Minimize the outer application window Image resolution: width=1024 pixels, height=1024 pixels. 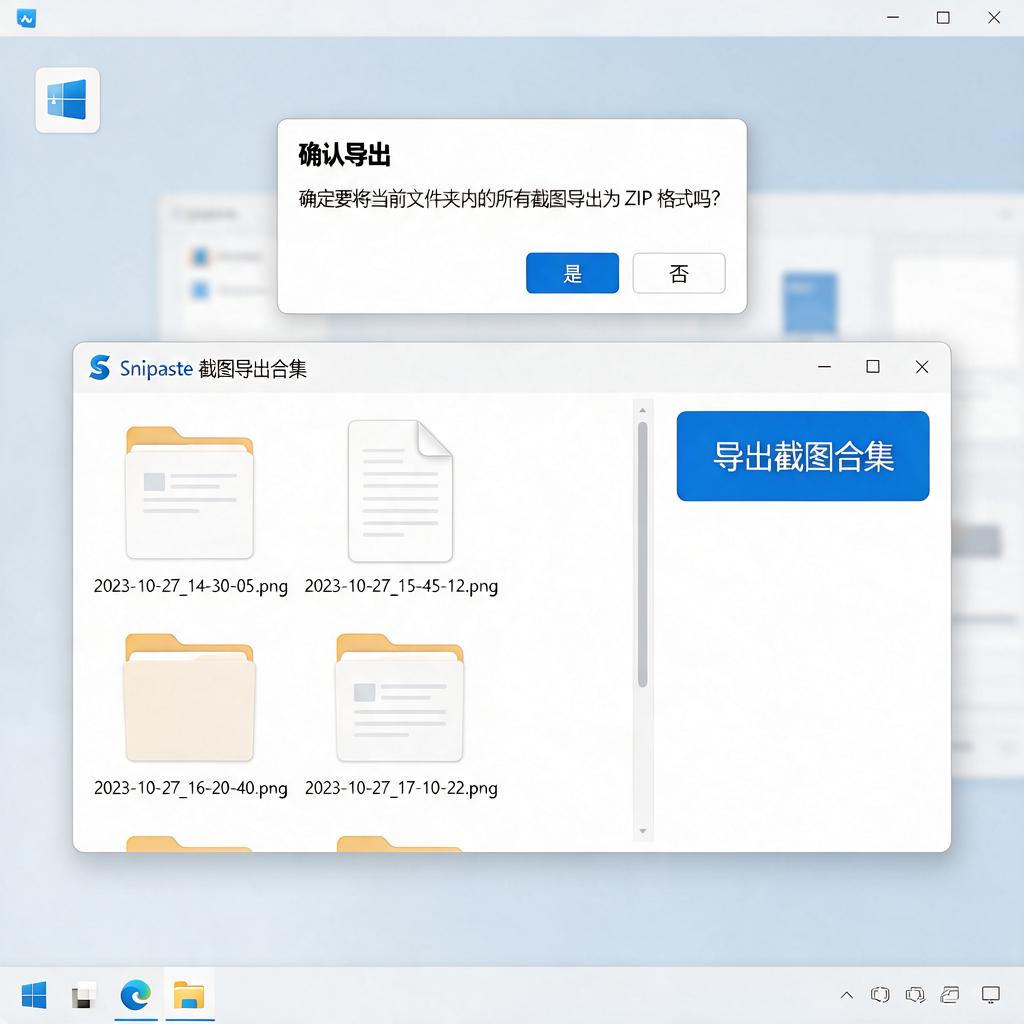(x=893, y=18)
